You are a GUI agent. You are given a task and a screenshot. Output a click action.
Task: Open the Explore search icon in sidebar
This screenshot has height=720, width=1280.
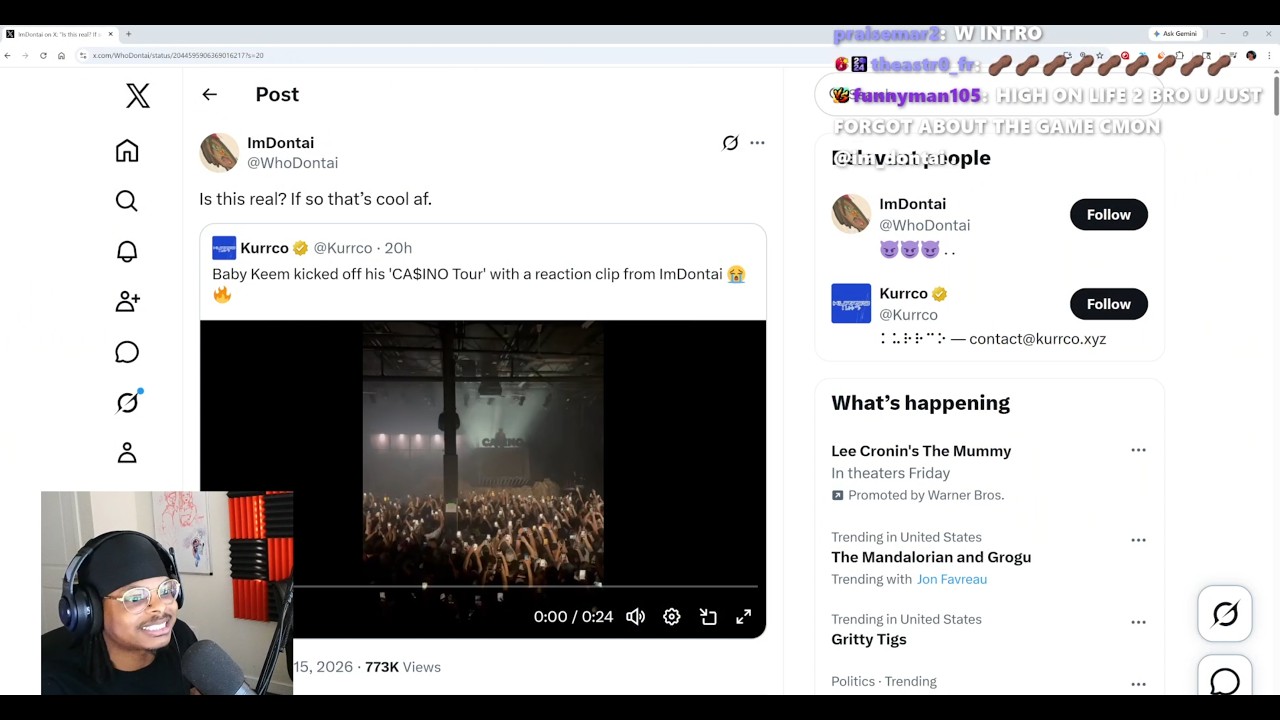pyautogui.click(x=127, y=201)
